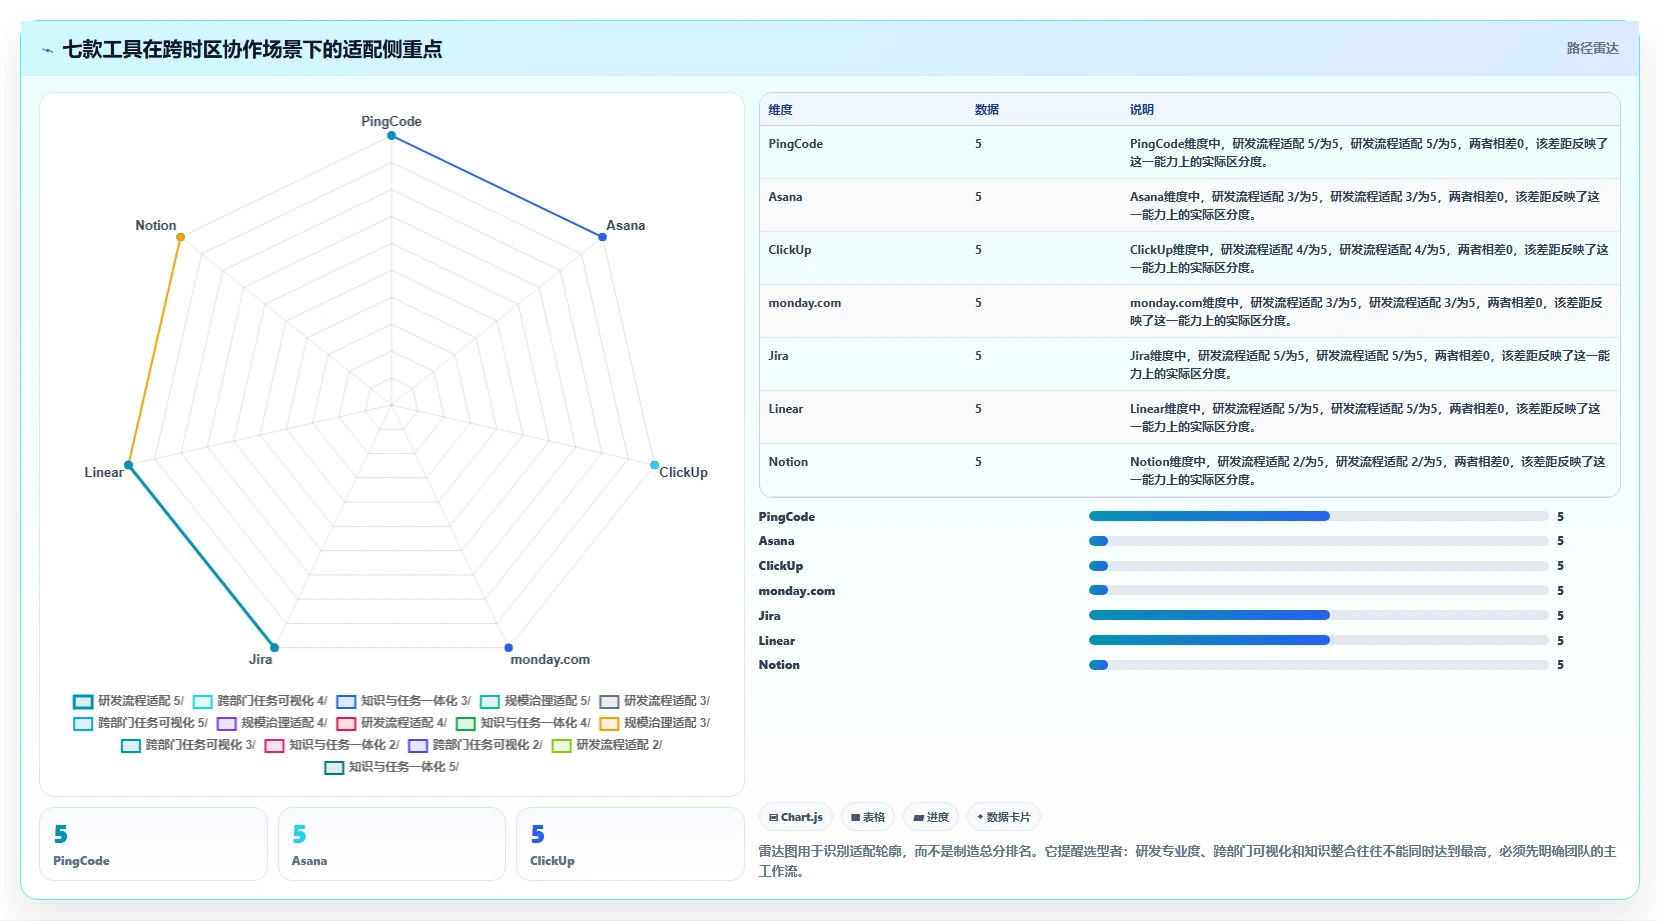Click the lime swatch for 研发流程适配 2/
This screenshot has width=1660, height=921.
pyautogui.click(x=561, y=745)
